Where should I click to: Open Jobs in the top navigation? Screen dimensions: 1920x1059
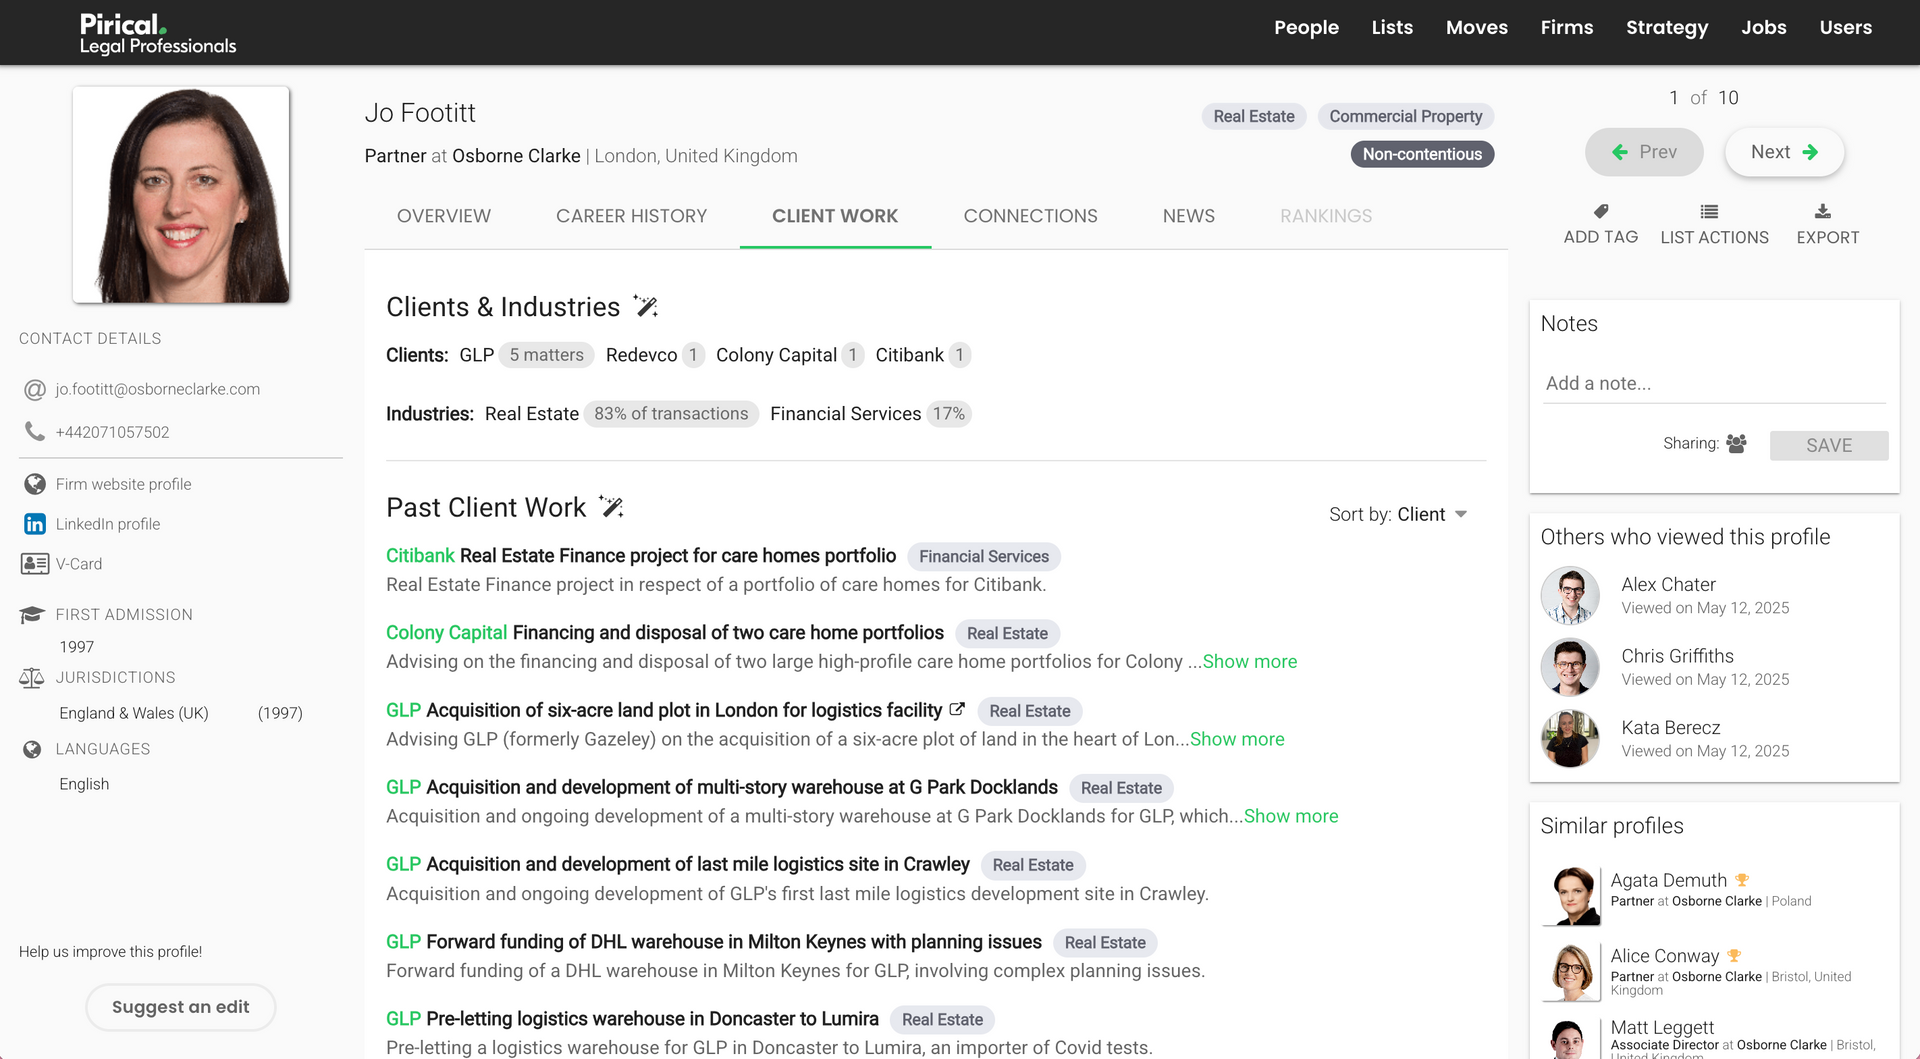pos(1764,28)
